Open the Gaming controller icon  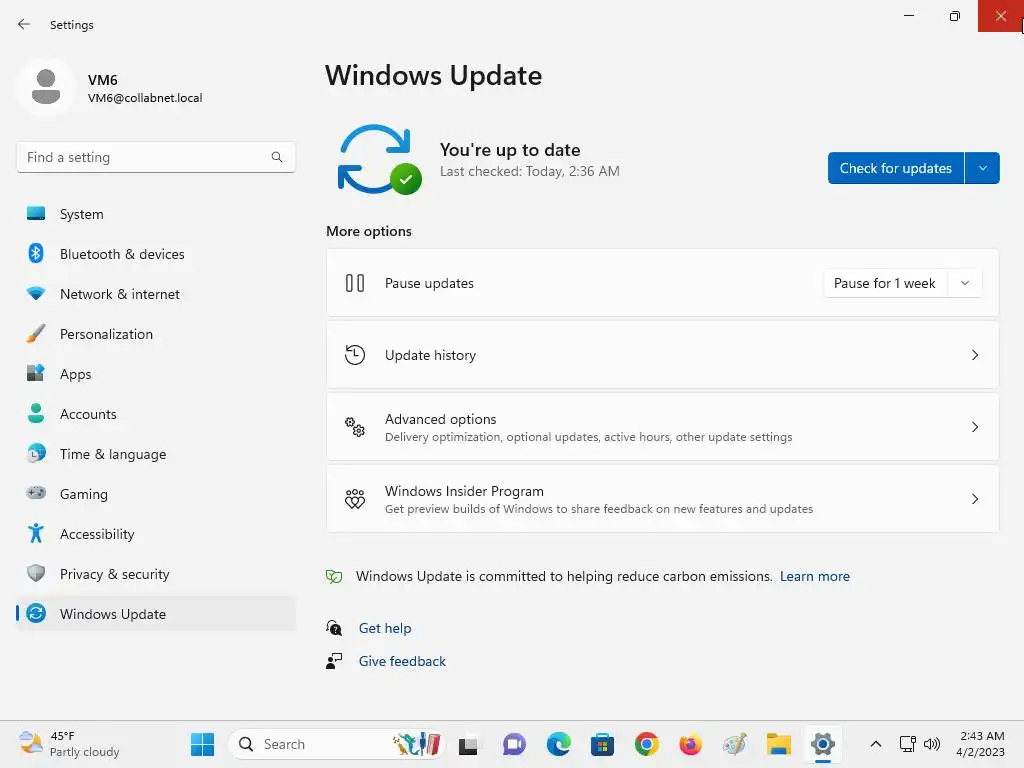click(x=36, y=493)
